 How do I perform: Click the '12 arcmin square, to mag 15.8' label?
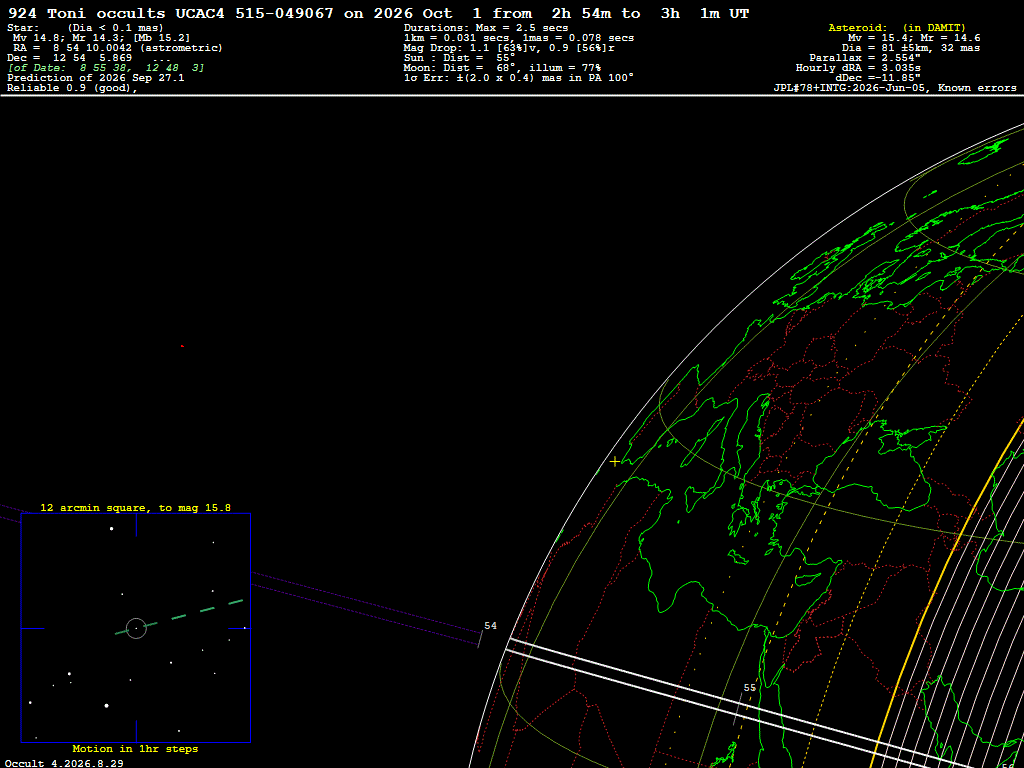135,507
